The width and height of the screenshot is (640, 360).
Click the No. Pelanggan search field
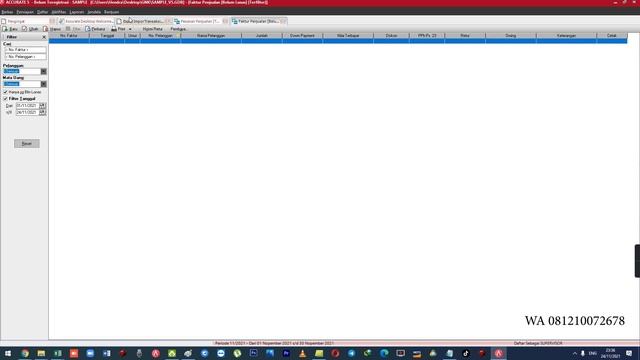(x=25, y=57)
